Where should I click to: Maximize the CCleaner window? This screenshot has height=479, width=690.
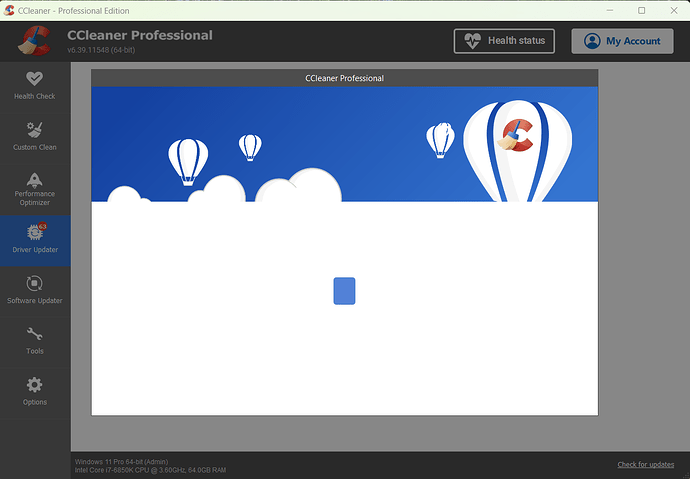(x=642, y=11)
